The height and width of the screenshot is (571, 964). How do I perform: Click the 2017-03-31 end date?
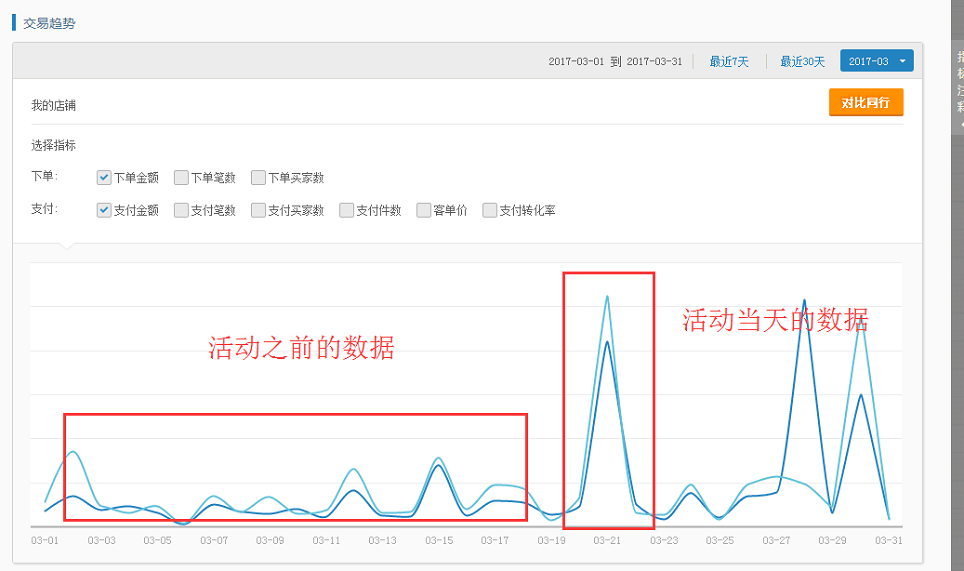tap(655, 62)
